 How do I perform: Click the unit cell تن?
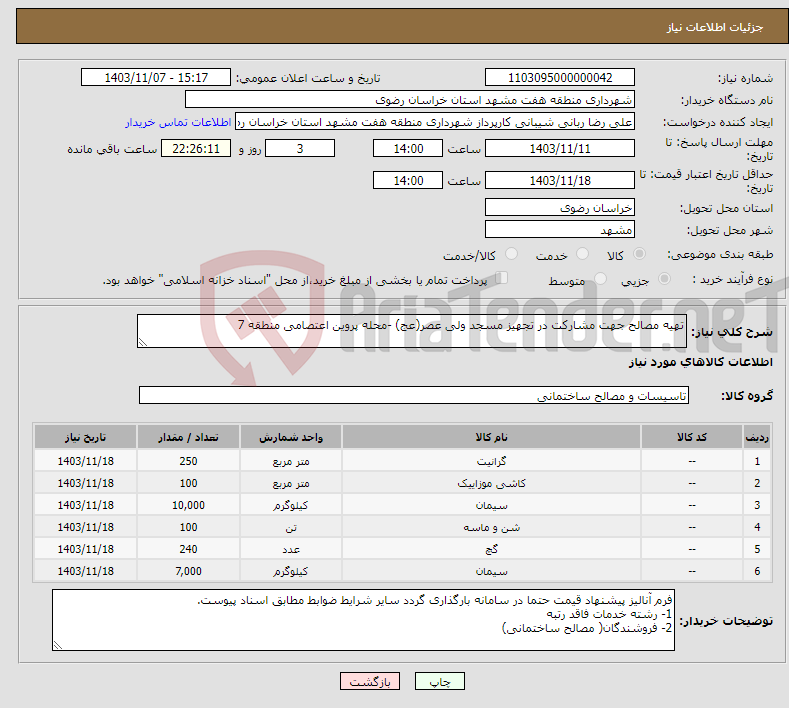(x=291, y=527)
